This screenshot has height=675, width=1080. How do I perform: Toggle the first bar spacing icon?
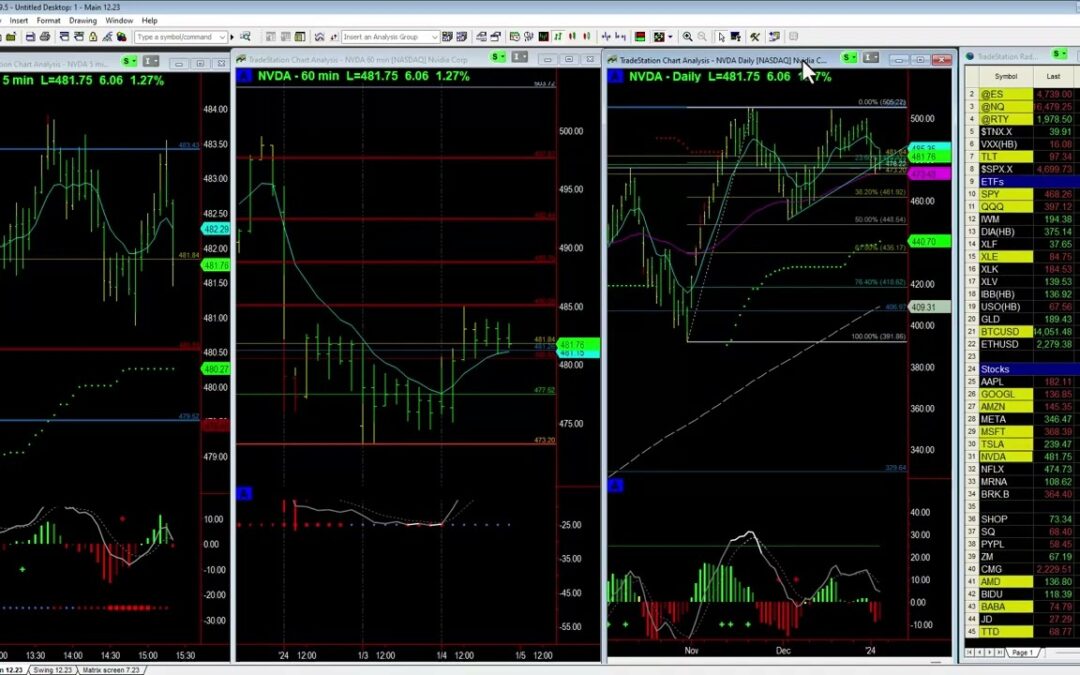coord(606,37)
